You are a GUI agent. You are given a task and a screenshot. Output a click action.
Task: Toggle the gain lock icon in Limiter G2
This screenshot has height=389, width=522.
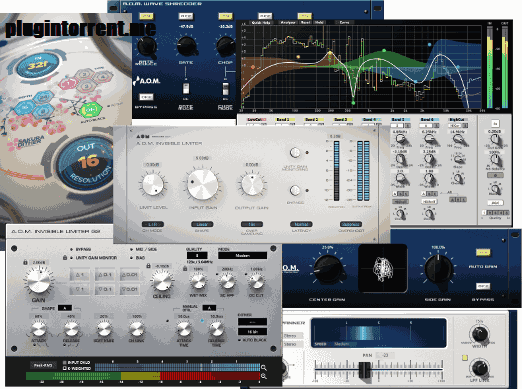click(25, 262)
